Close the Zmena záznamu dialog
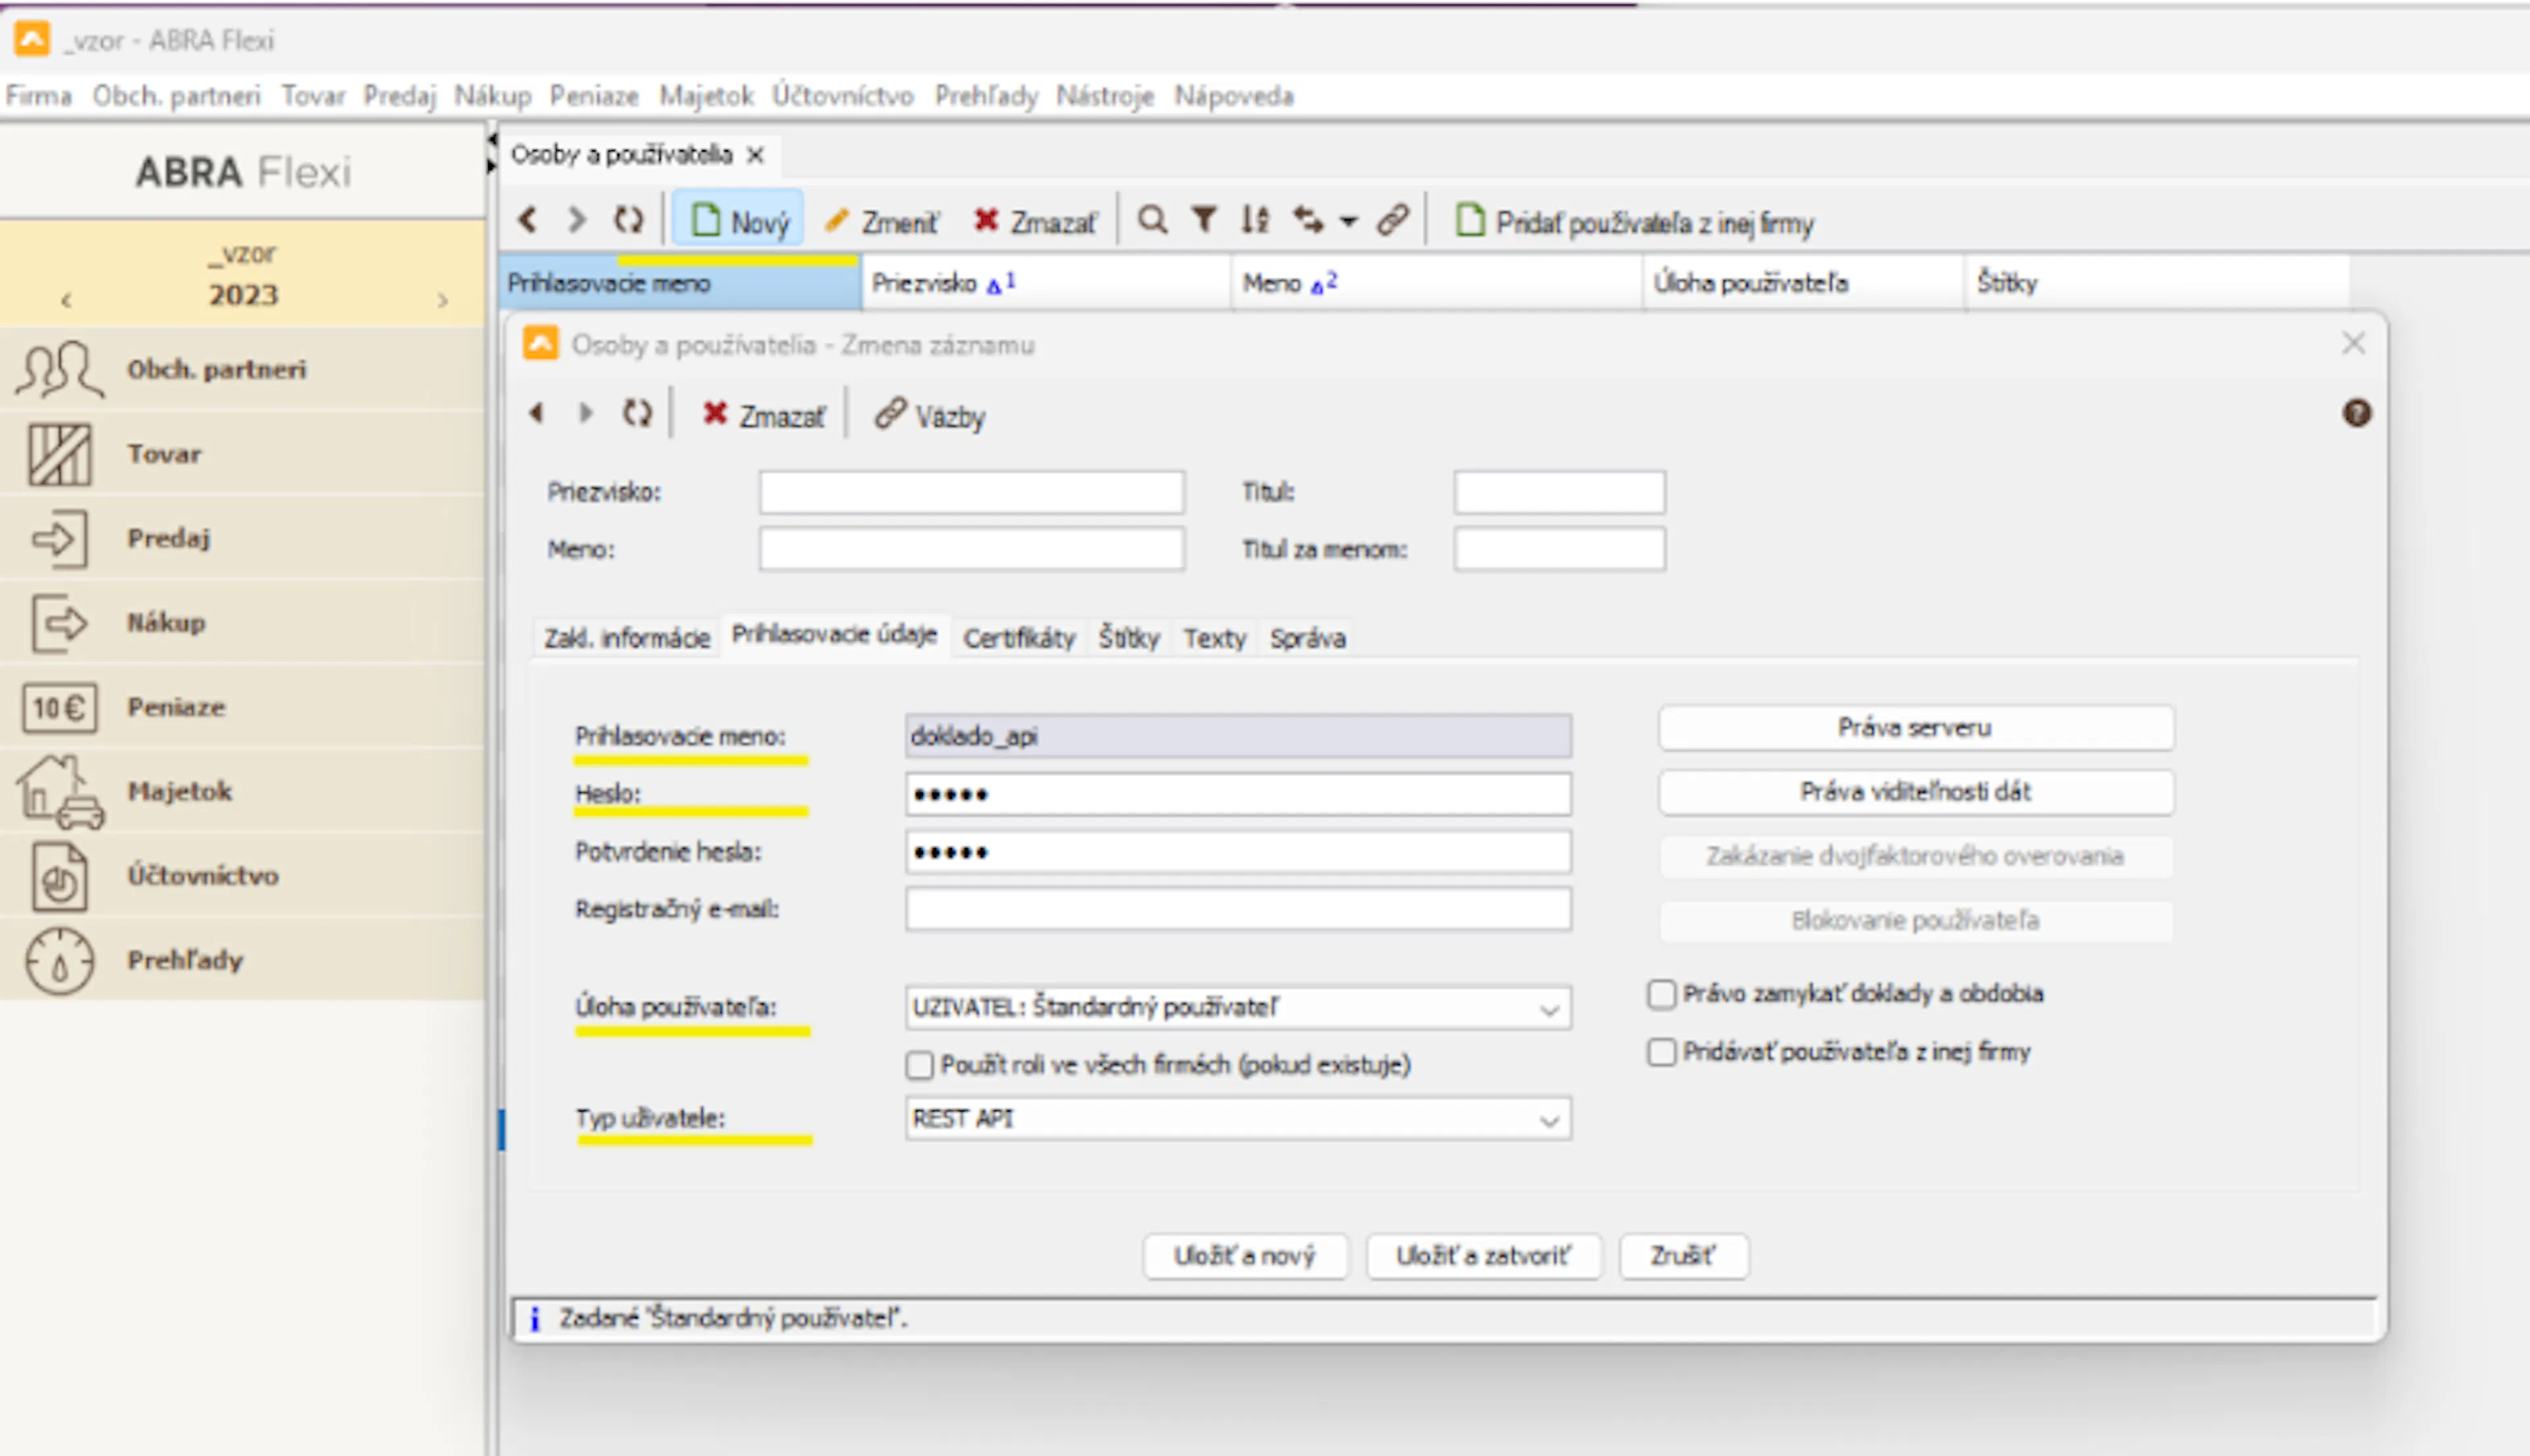The height and width of the screenshot is (1456, 2530). (2354, 343)
